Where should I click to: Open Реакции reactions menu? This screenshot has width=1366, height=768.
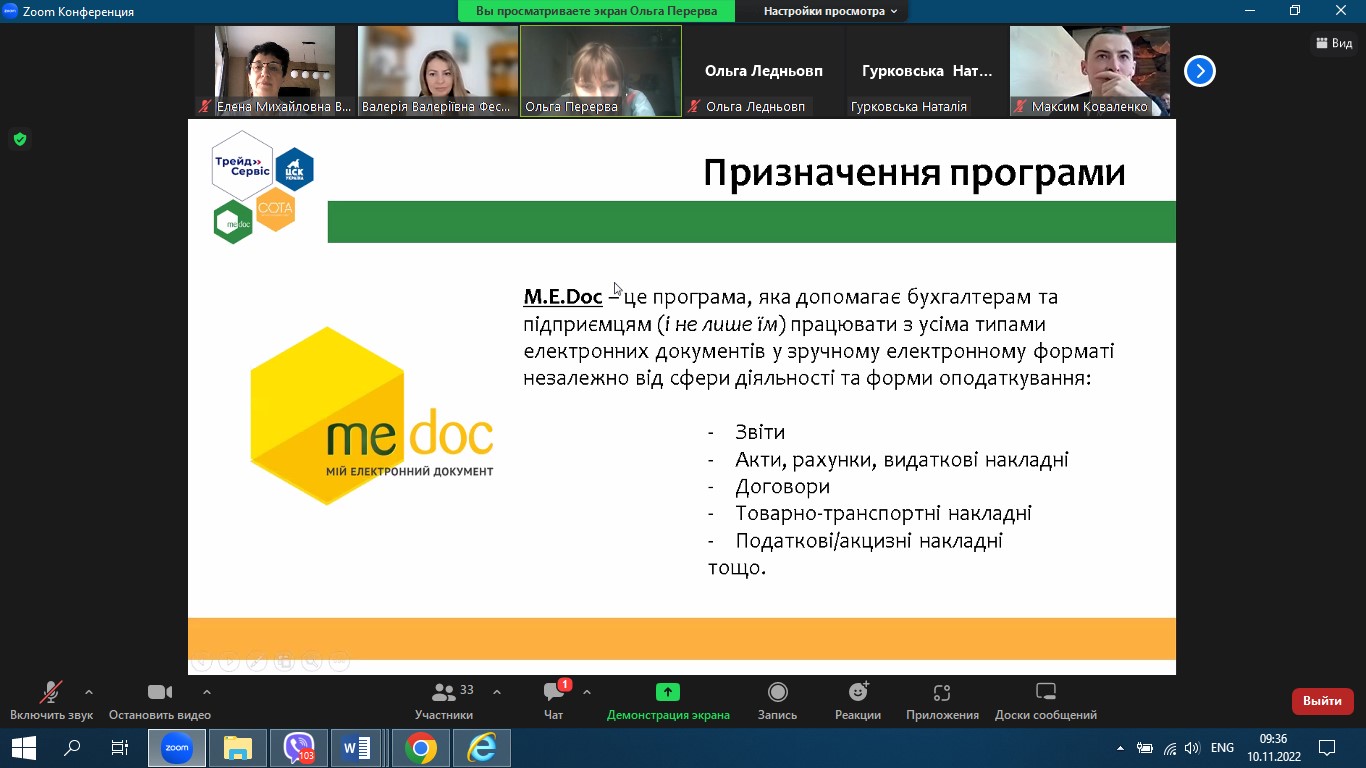[x=858, y=700]
